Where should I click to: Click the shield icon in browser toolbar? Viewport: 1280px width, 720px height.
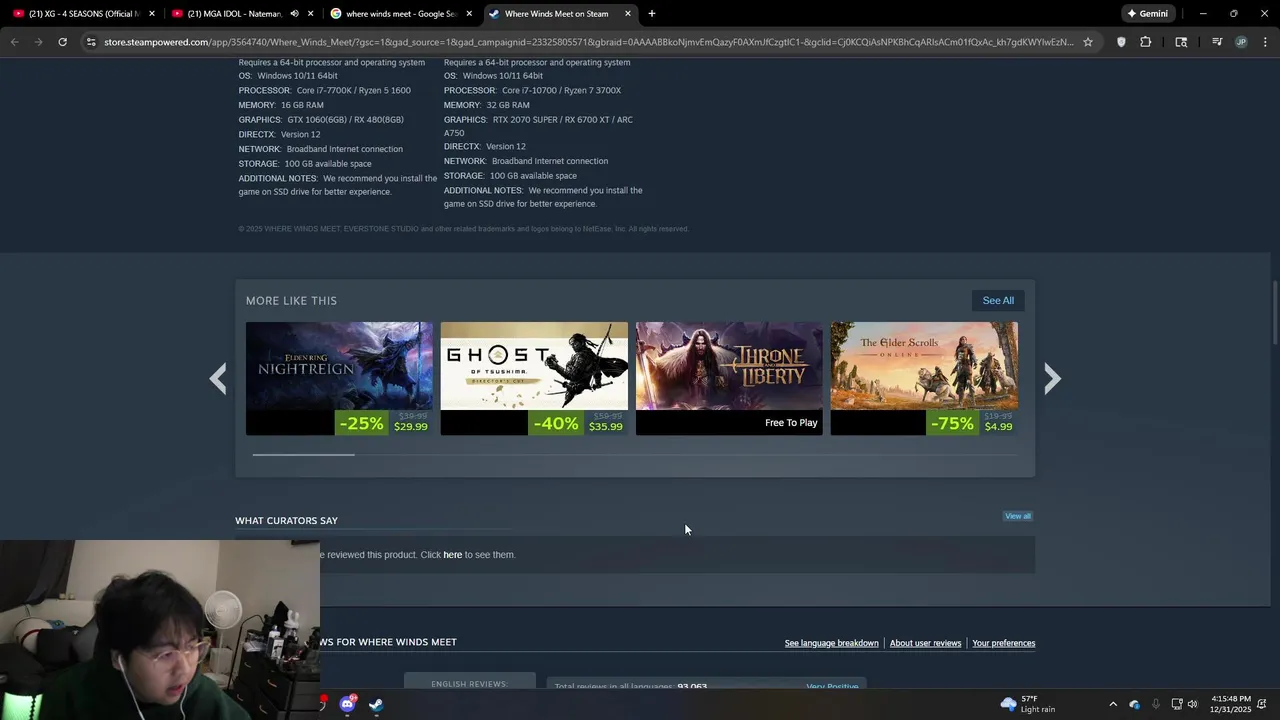[x=1121, y=42]
